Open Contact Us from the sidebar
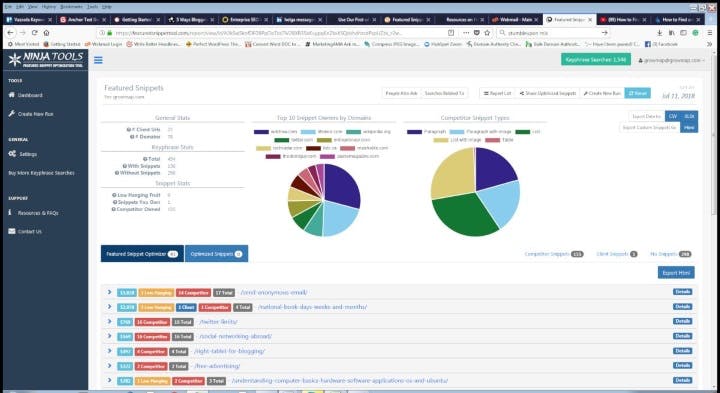 25,231
